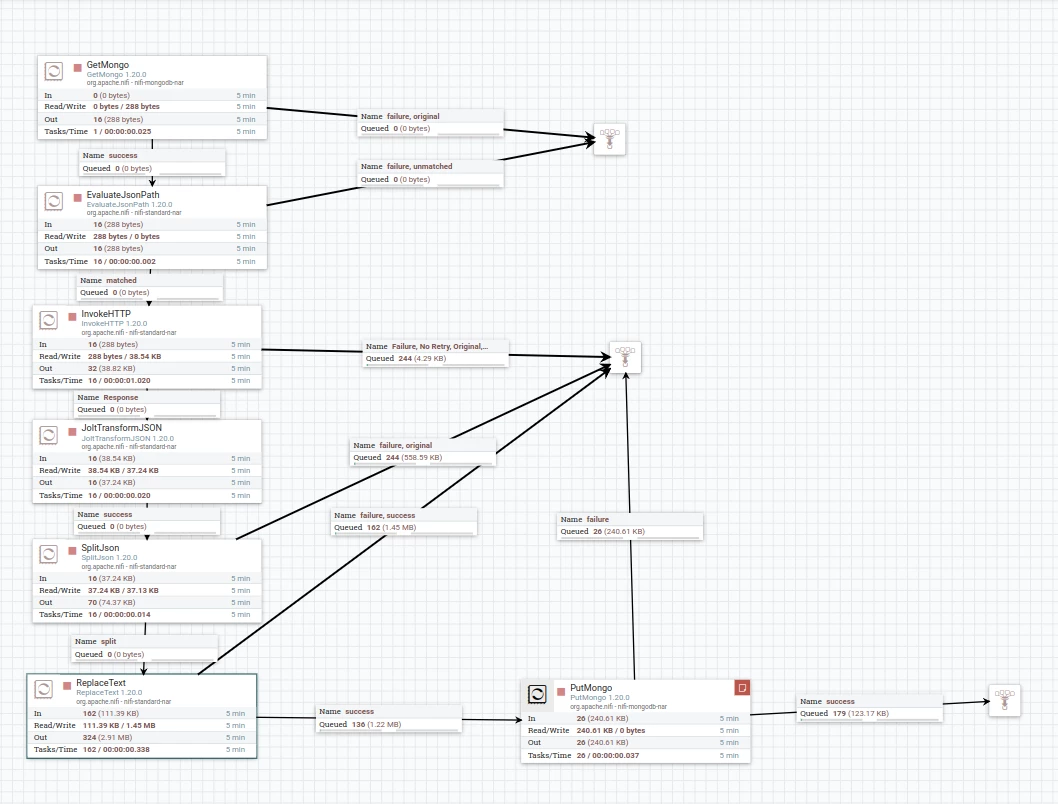The image size is (1058, 804).
Task: Click the GetMongo processor name
Action: pyautogui.click(x=107, y=65)
